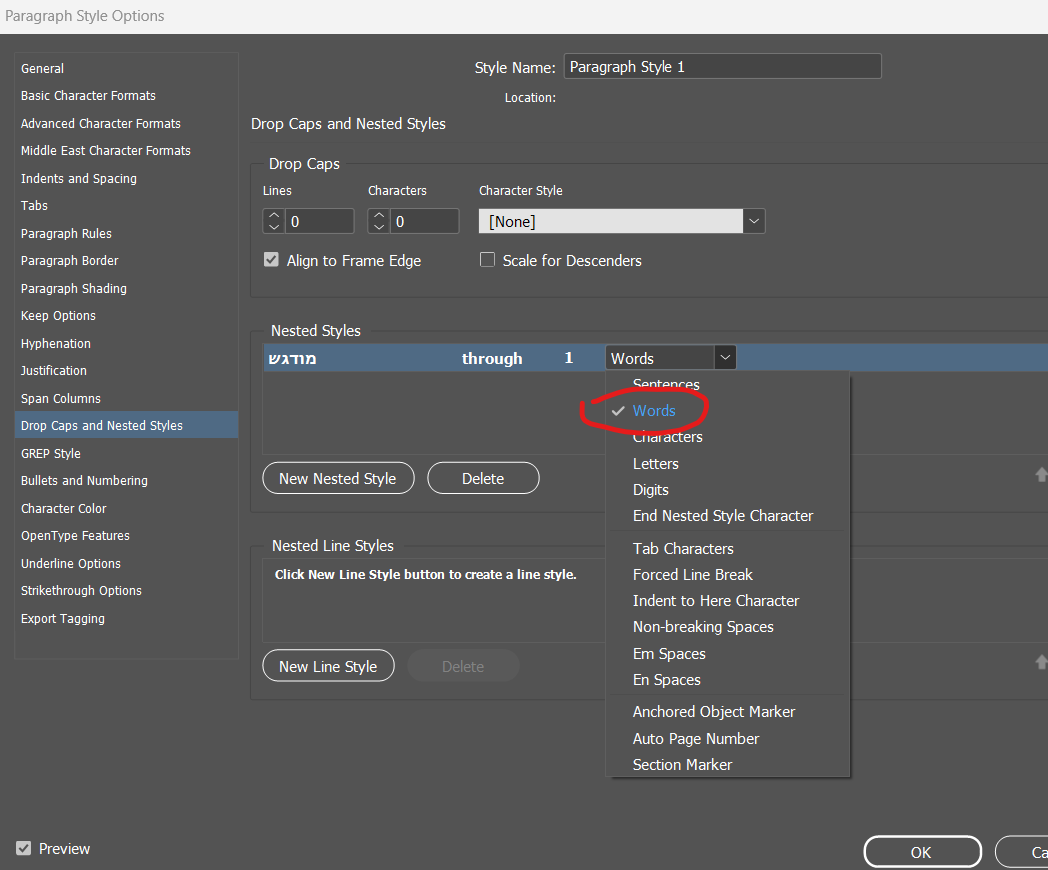Confirm the dialog with OK
This screenshot has height=870, width=1048.
point(922,852)
